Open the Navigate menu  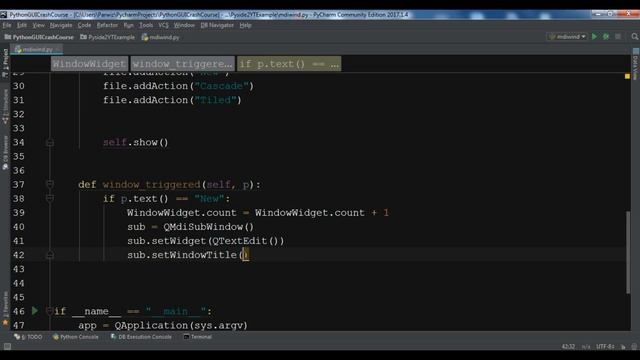click(x=61, y=25)
